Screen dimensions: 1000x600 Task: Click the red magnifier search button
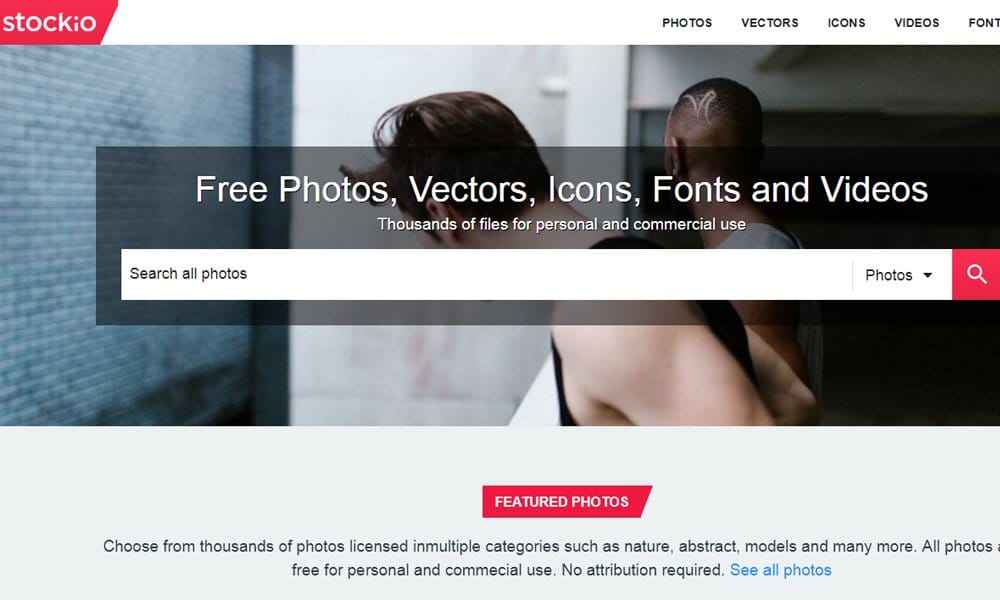click(x=976, y=274)
